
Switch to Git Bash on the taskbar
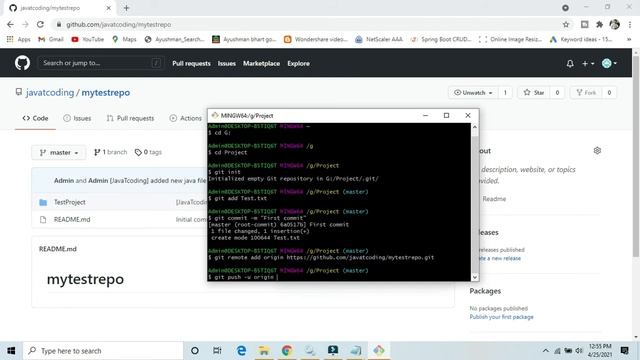pyautogui.click(x=378, y=351)
